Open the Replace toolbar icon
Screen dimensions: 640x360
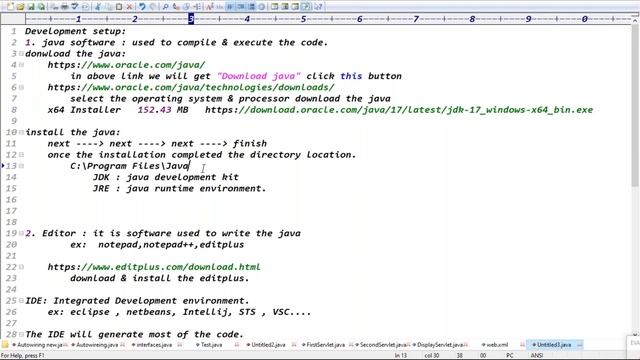(x=176, y=7)
